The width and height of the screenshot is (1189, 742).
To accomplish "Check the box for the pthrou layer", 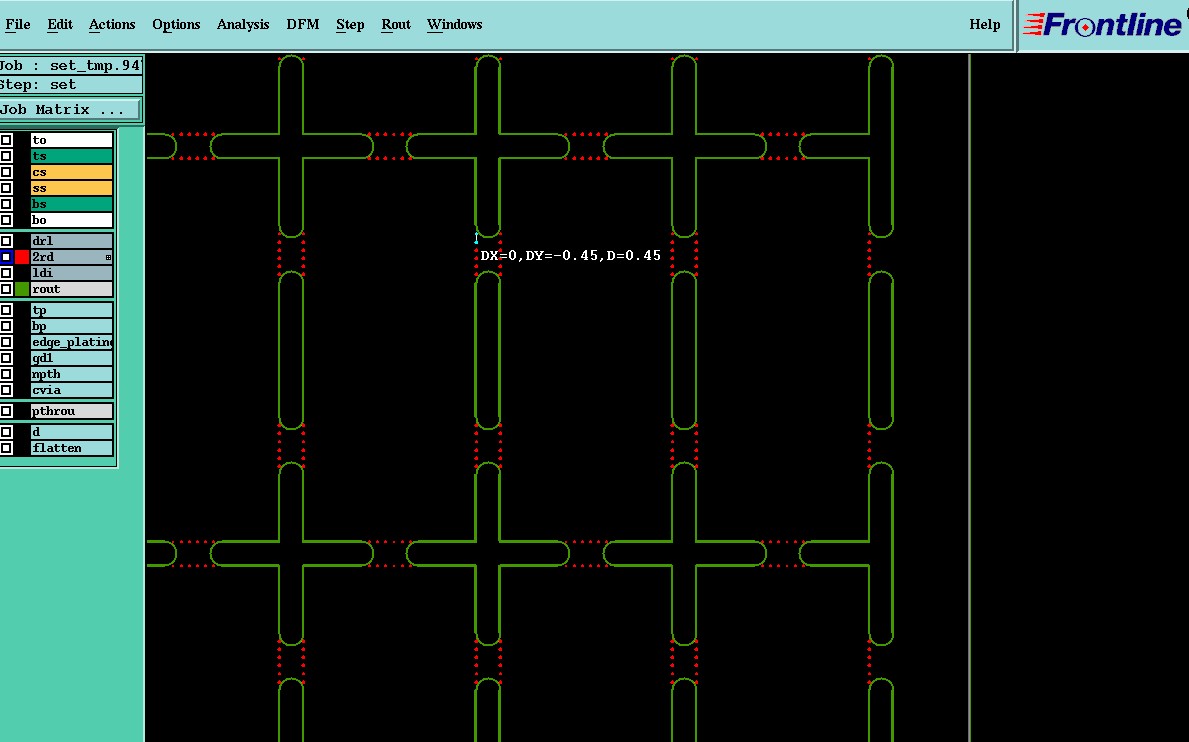I will 6,411.
